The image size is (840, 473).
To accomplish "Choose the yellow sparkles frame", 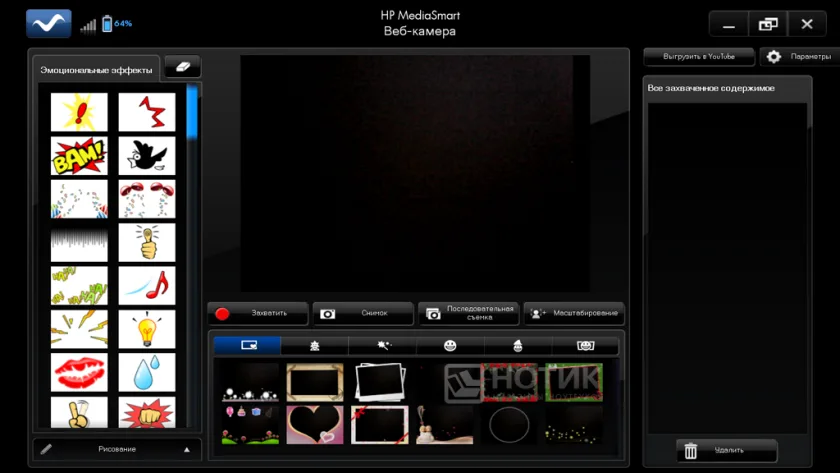I will coord(574,425).
